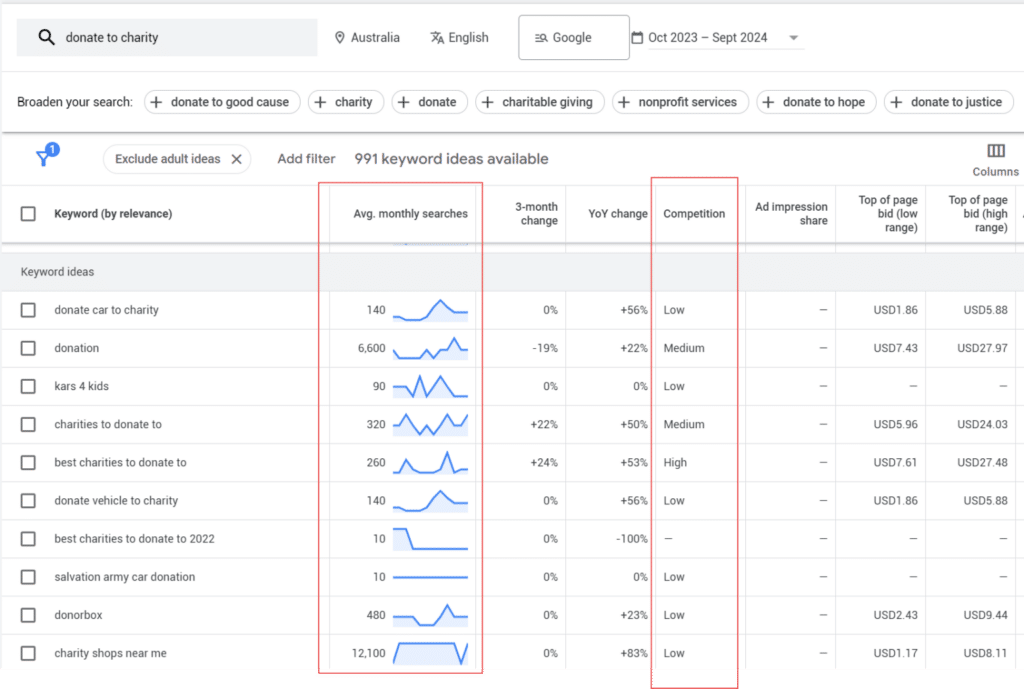This screenshot has width=1024, height=689.
Task: Click the -100% YoY change value
Action: (632, 539)
